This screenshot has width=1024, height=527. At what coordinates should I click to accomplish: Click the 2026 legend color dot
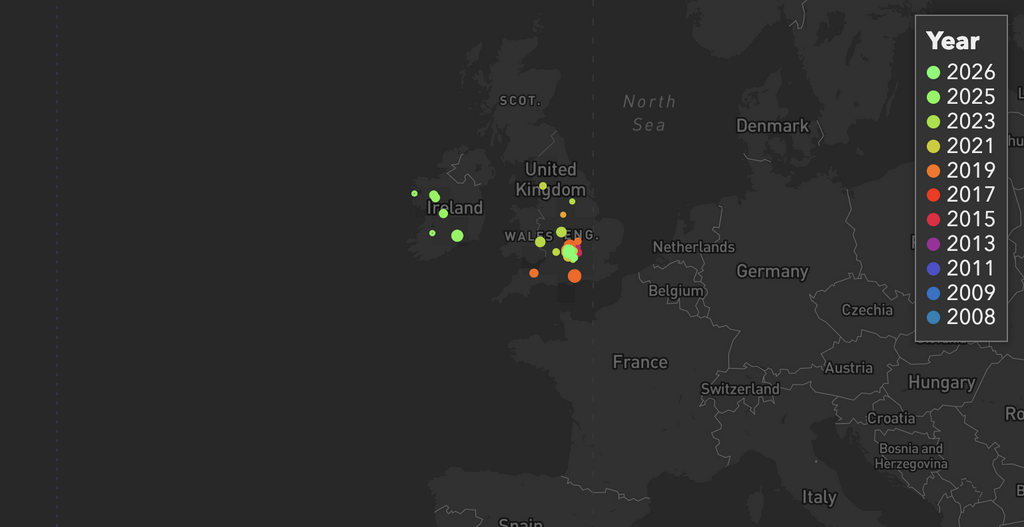click(x=933, y=72)
